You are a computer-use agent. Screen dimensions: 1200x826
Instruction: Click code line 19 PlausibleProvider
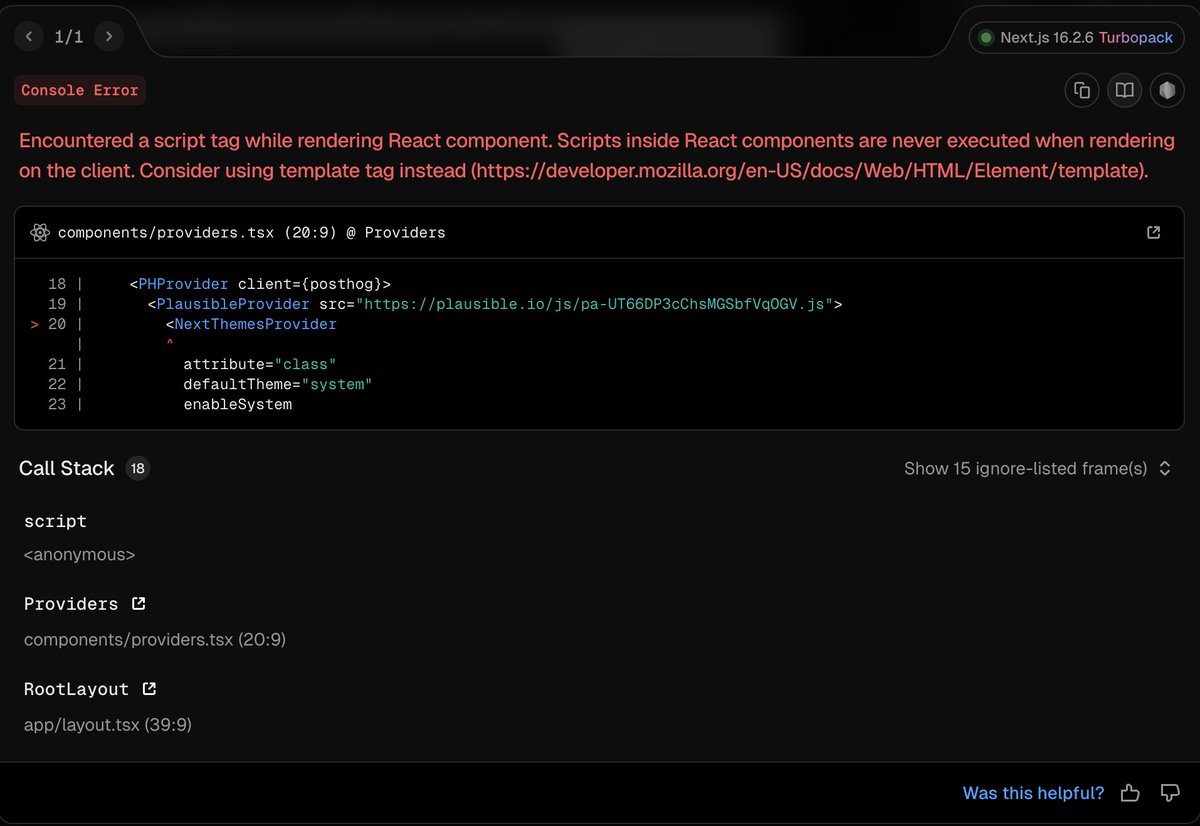[x=495, y=304]
